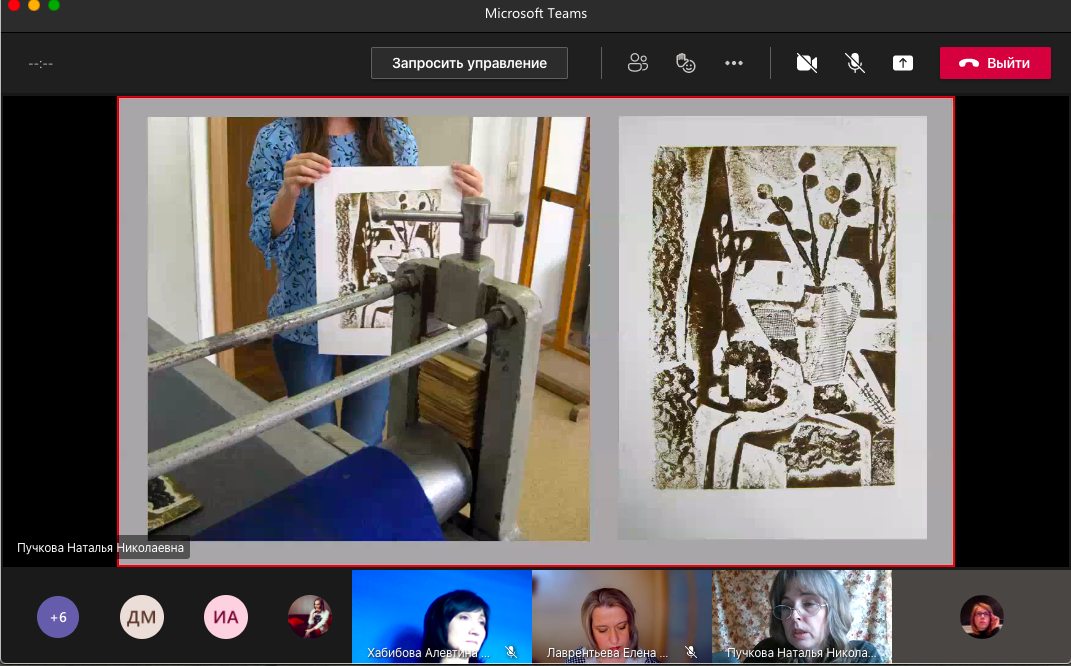
Task: Open the more actions ellipsis menu
Action: click(x=734, y=63)
